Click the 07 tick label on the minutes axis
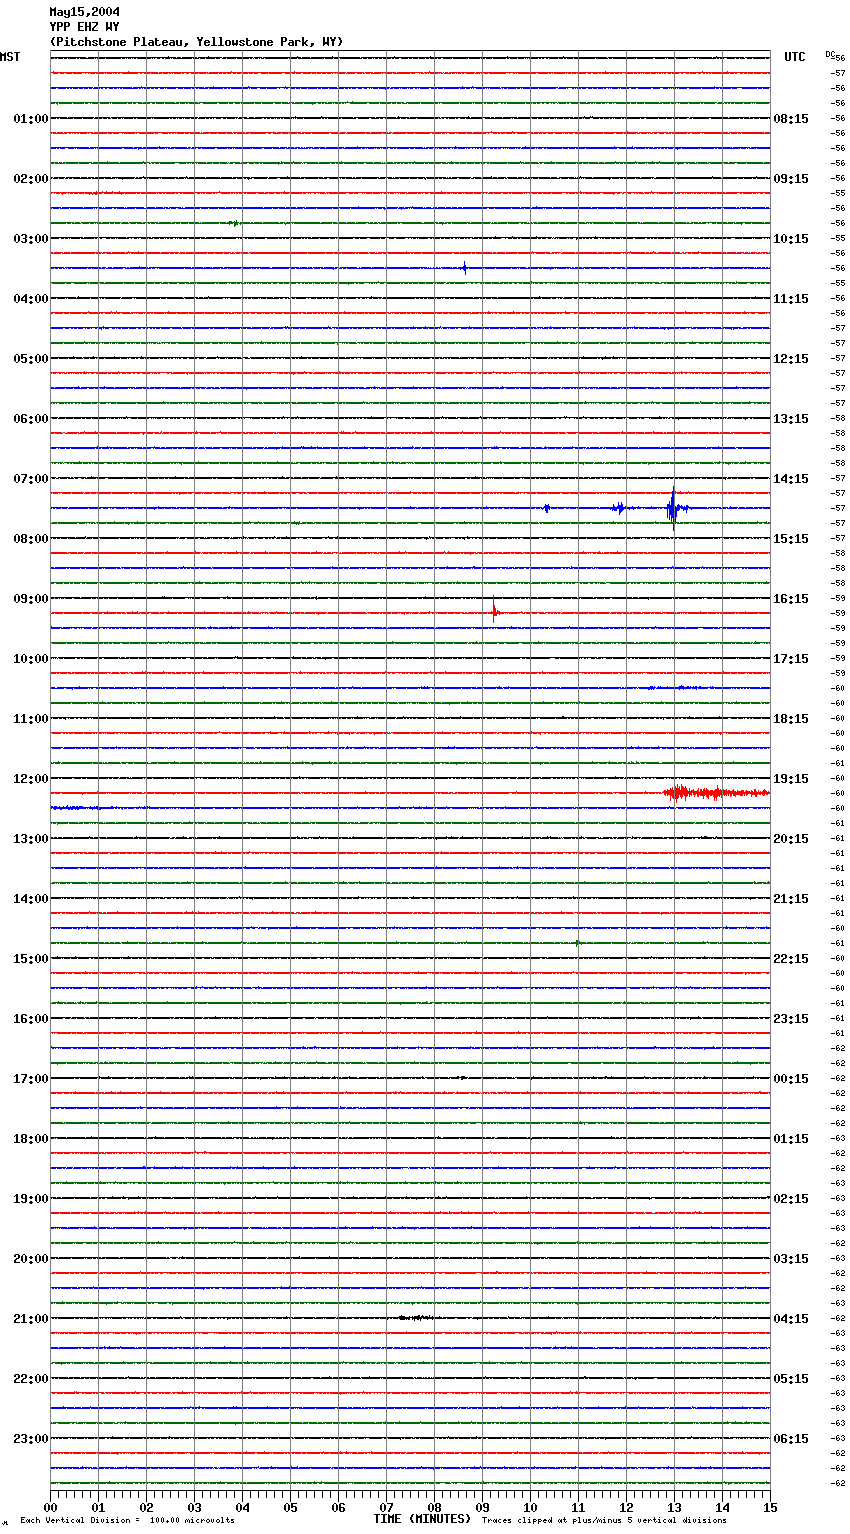The height and width of the screenshot is (1534, 850). (x=386, y=1507)
